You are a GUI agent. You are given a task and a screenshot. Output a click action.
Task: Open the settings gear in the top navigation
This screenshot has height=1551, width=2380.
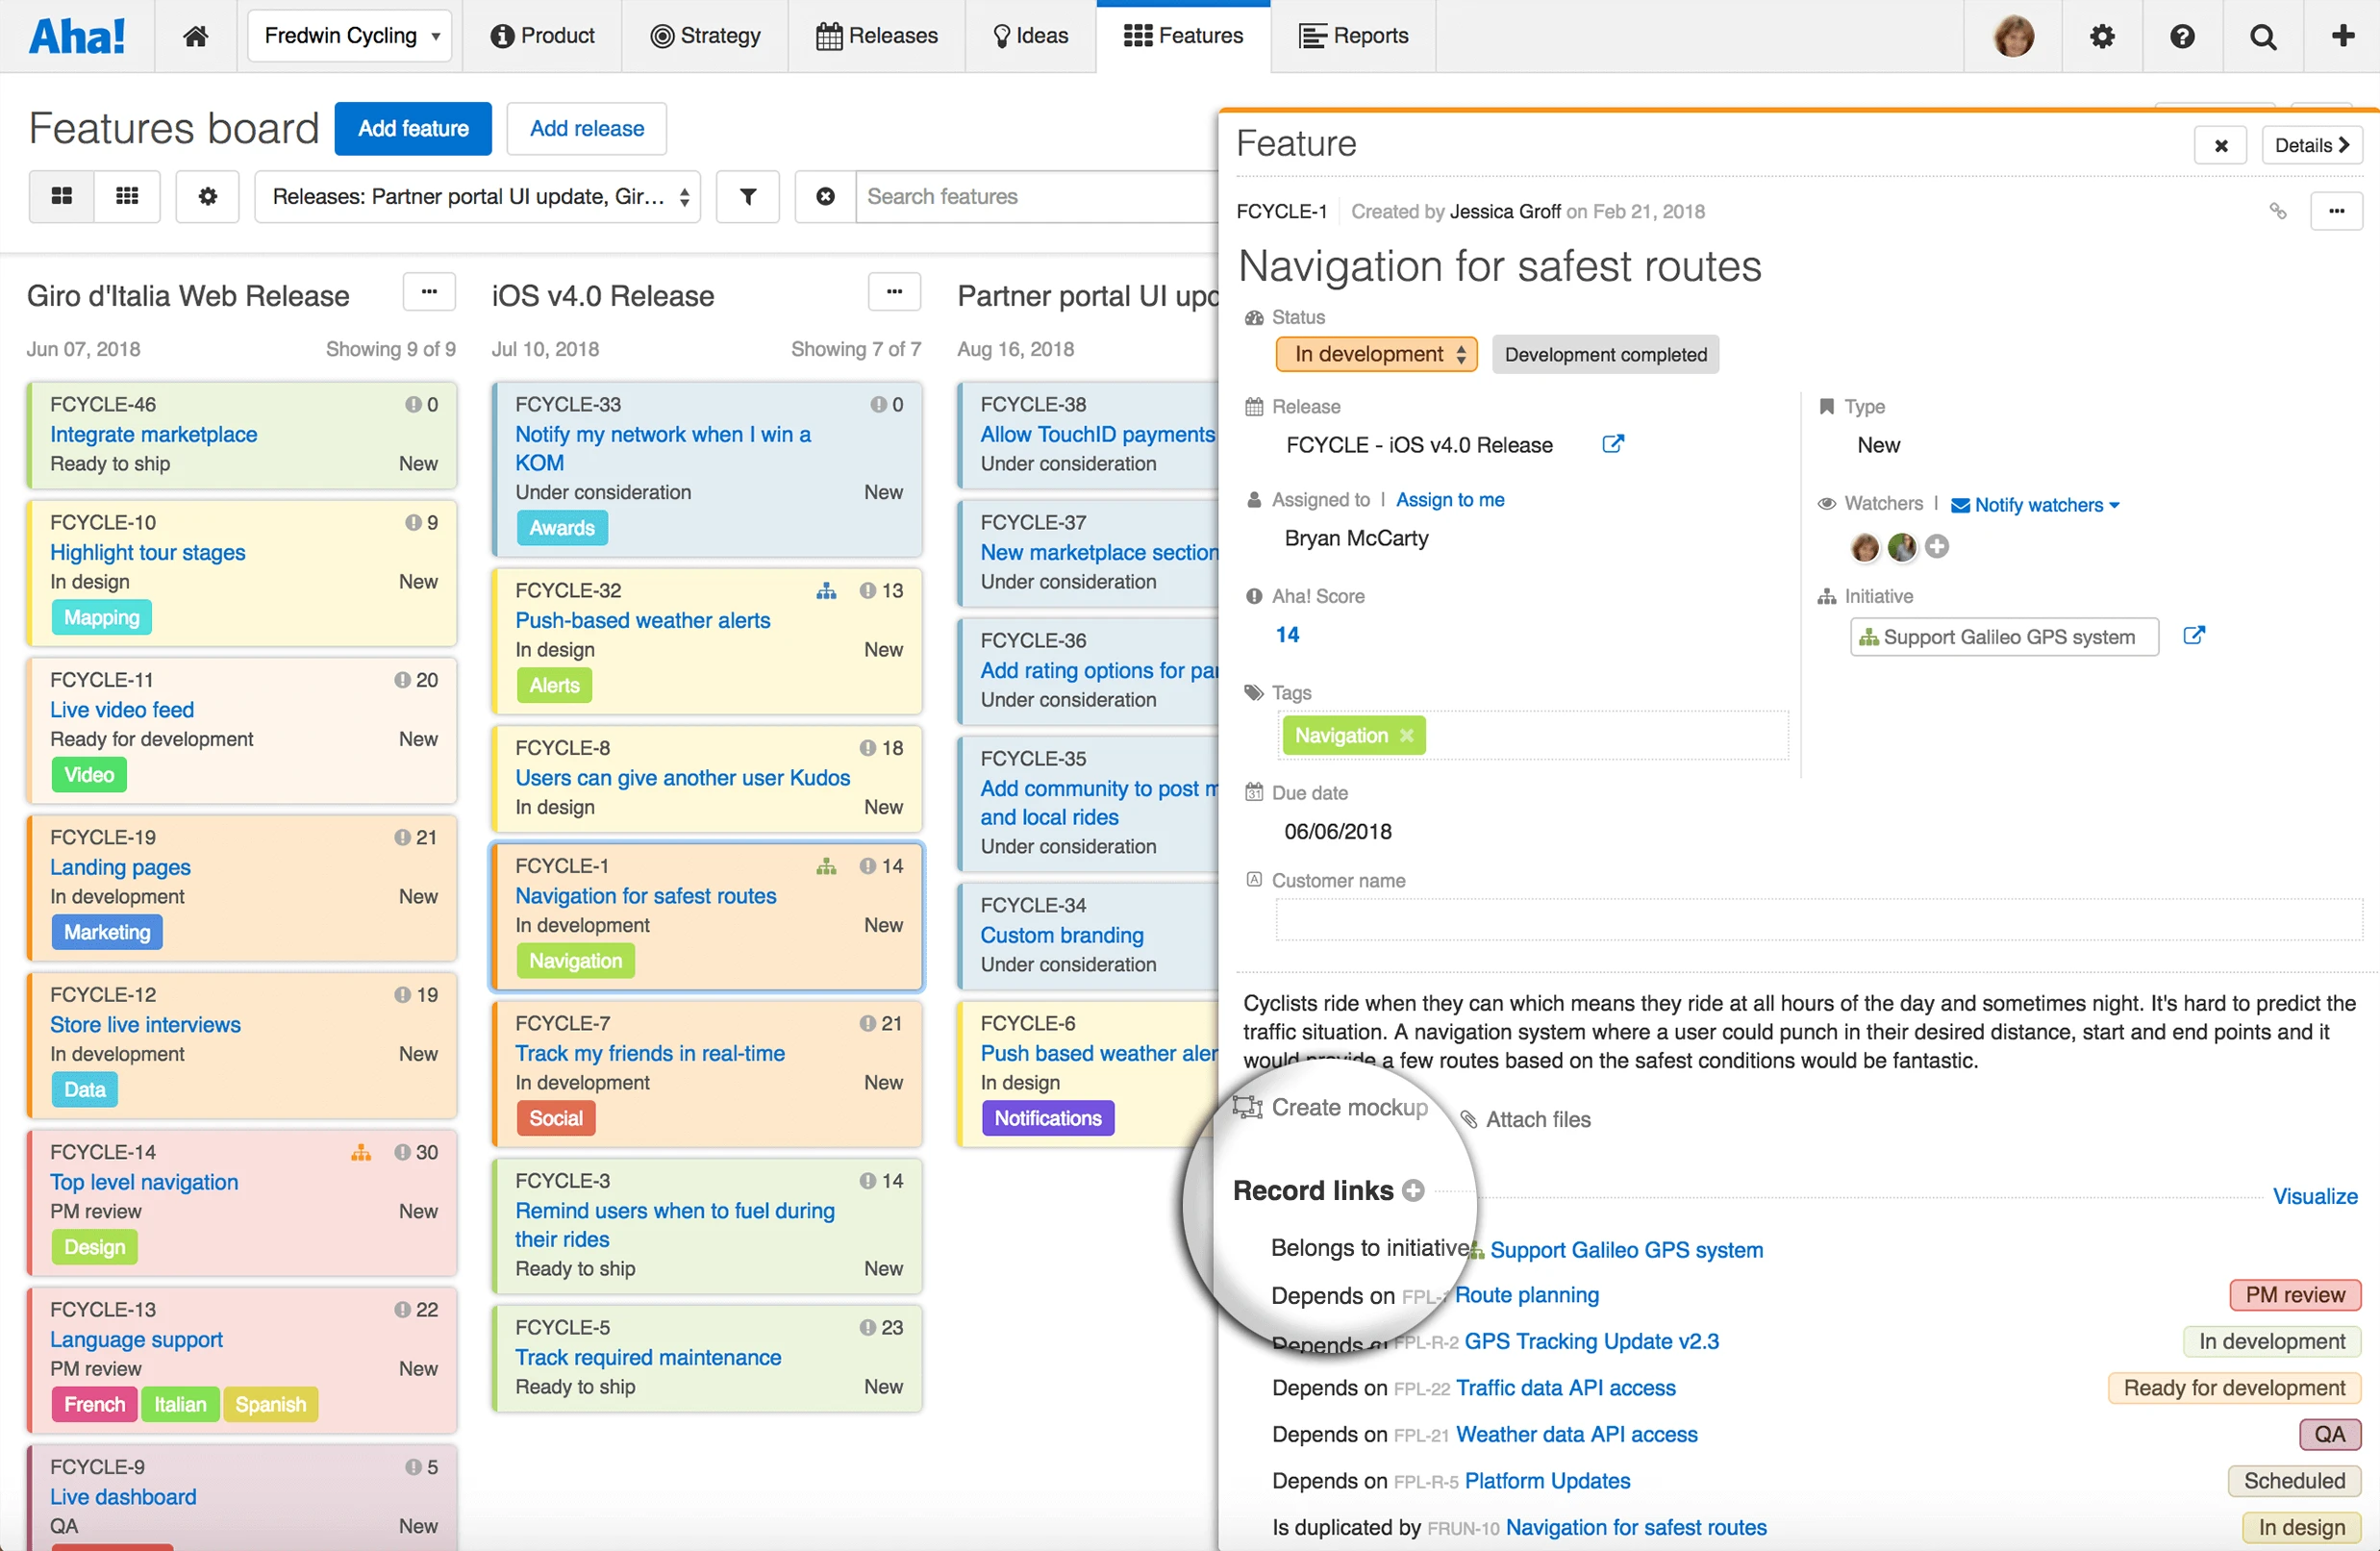2102,36
